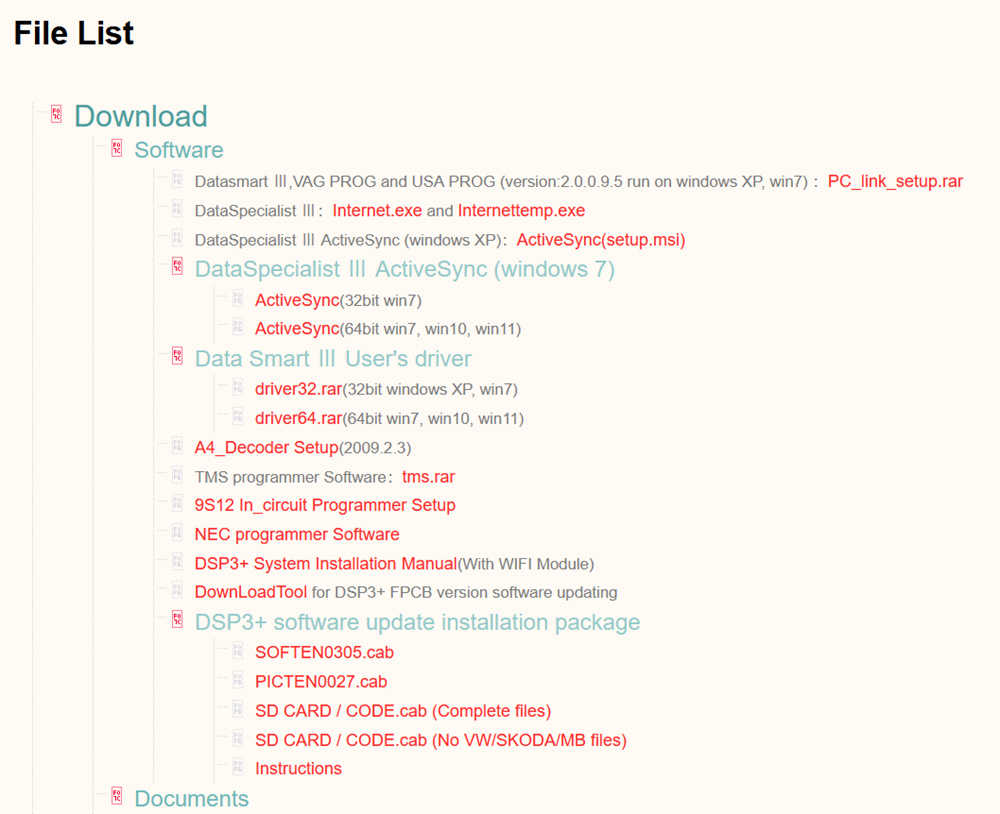1000x814 pixels.
Task: Expand the Documents folder icon
Action: [117, 797]
